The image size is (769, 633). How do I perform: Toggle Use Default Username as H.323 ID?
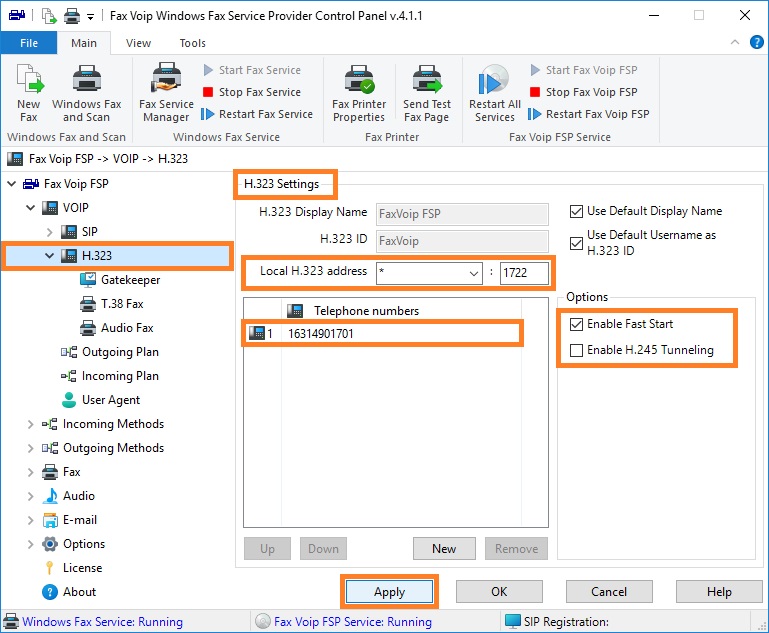click(x=576, y=243)
